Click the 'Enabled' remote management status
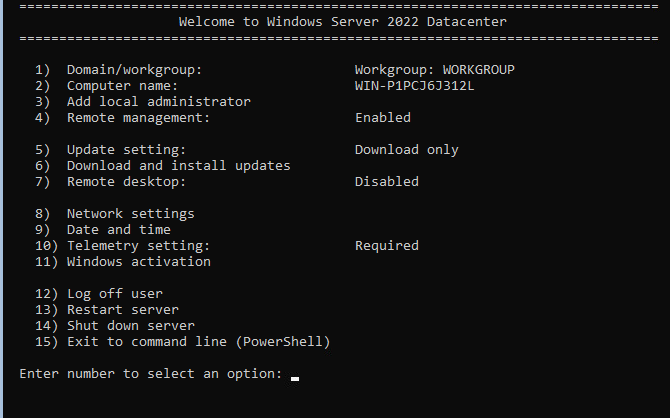The width and height of the screenshot is (670, 418). (x=383, y=118)
